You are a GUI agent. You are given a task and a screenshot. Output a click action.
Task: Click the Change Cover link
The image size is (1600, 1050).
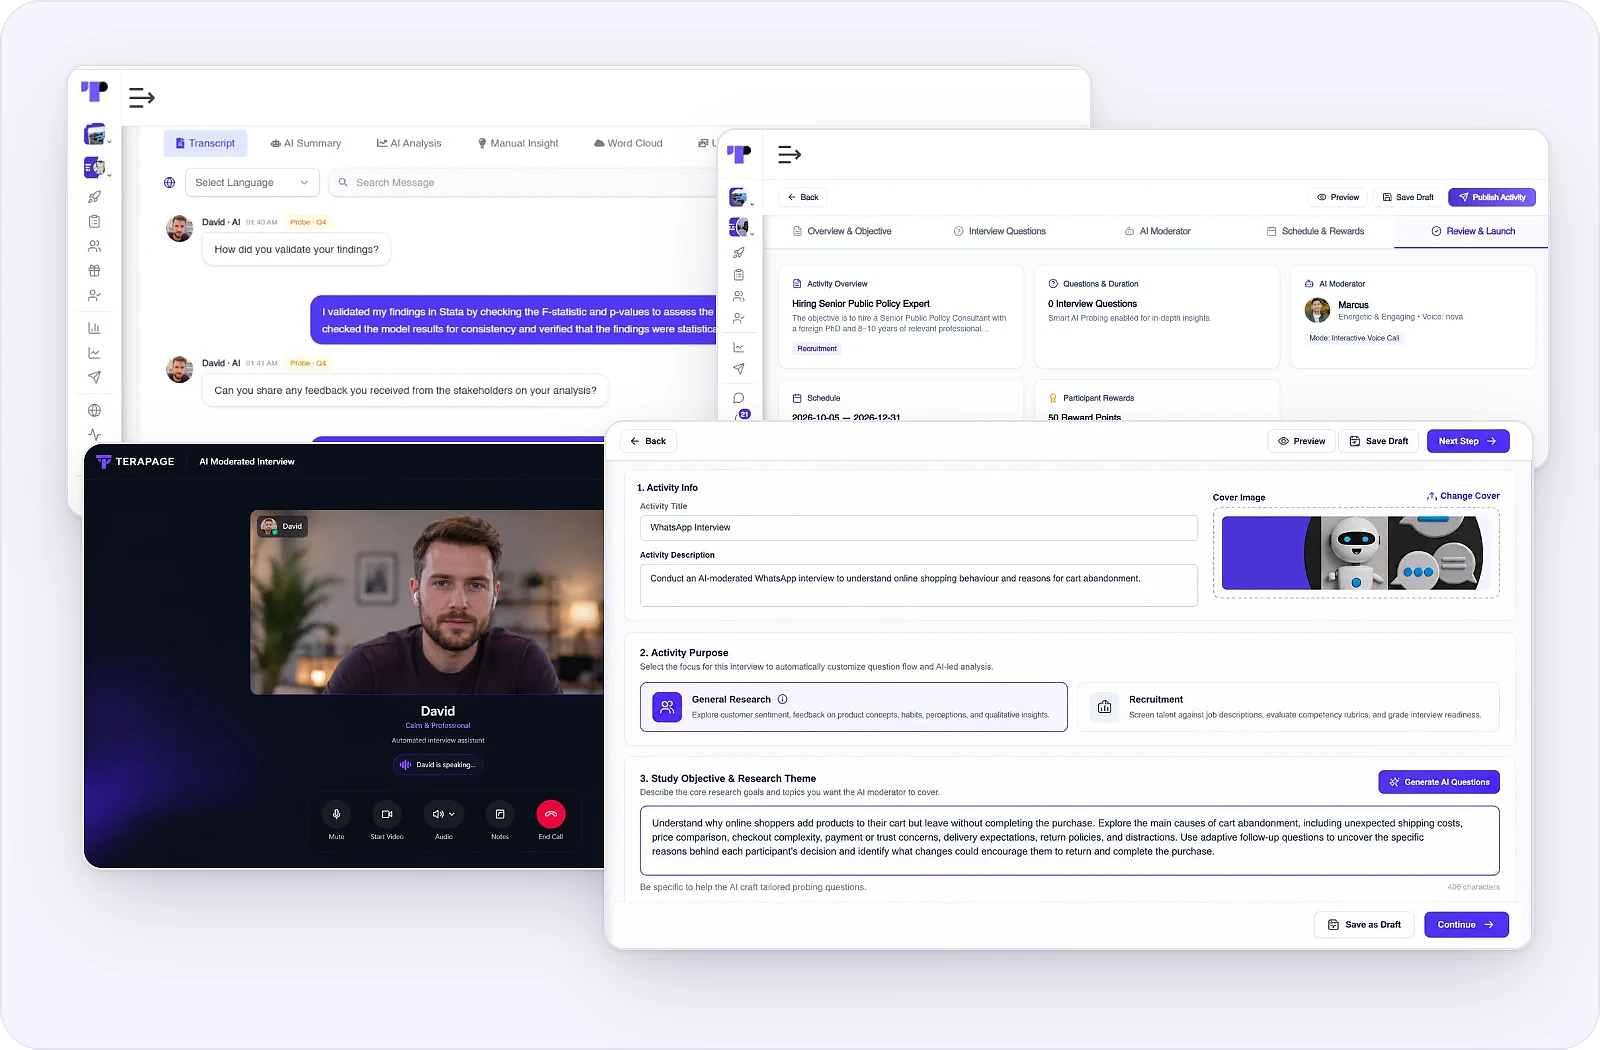[1463, 496]
